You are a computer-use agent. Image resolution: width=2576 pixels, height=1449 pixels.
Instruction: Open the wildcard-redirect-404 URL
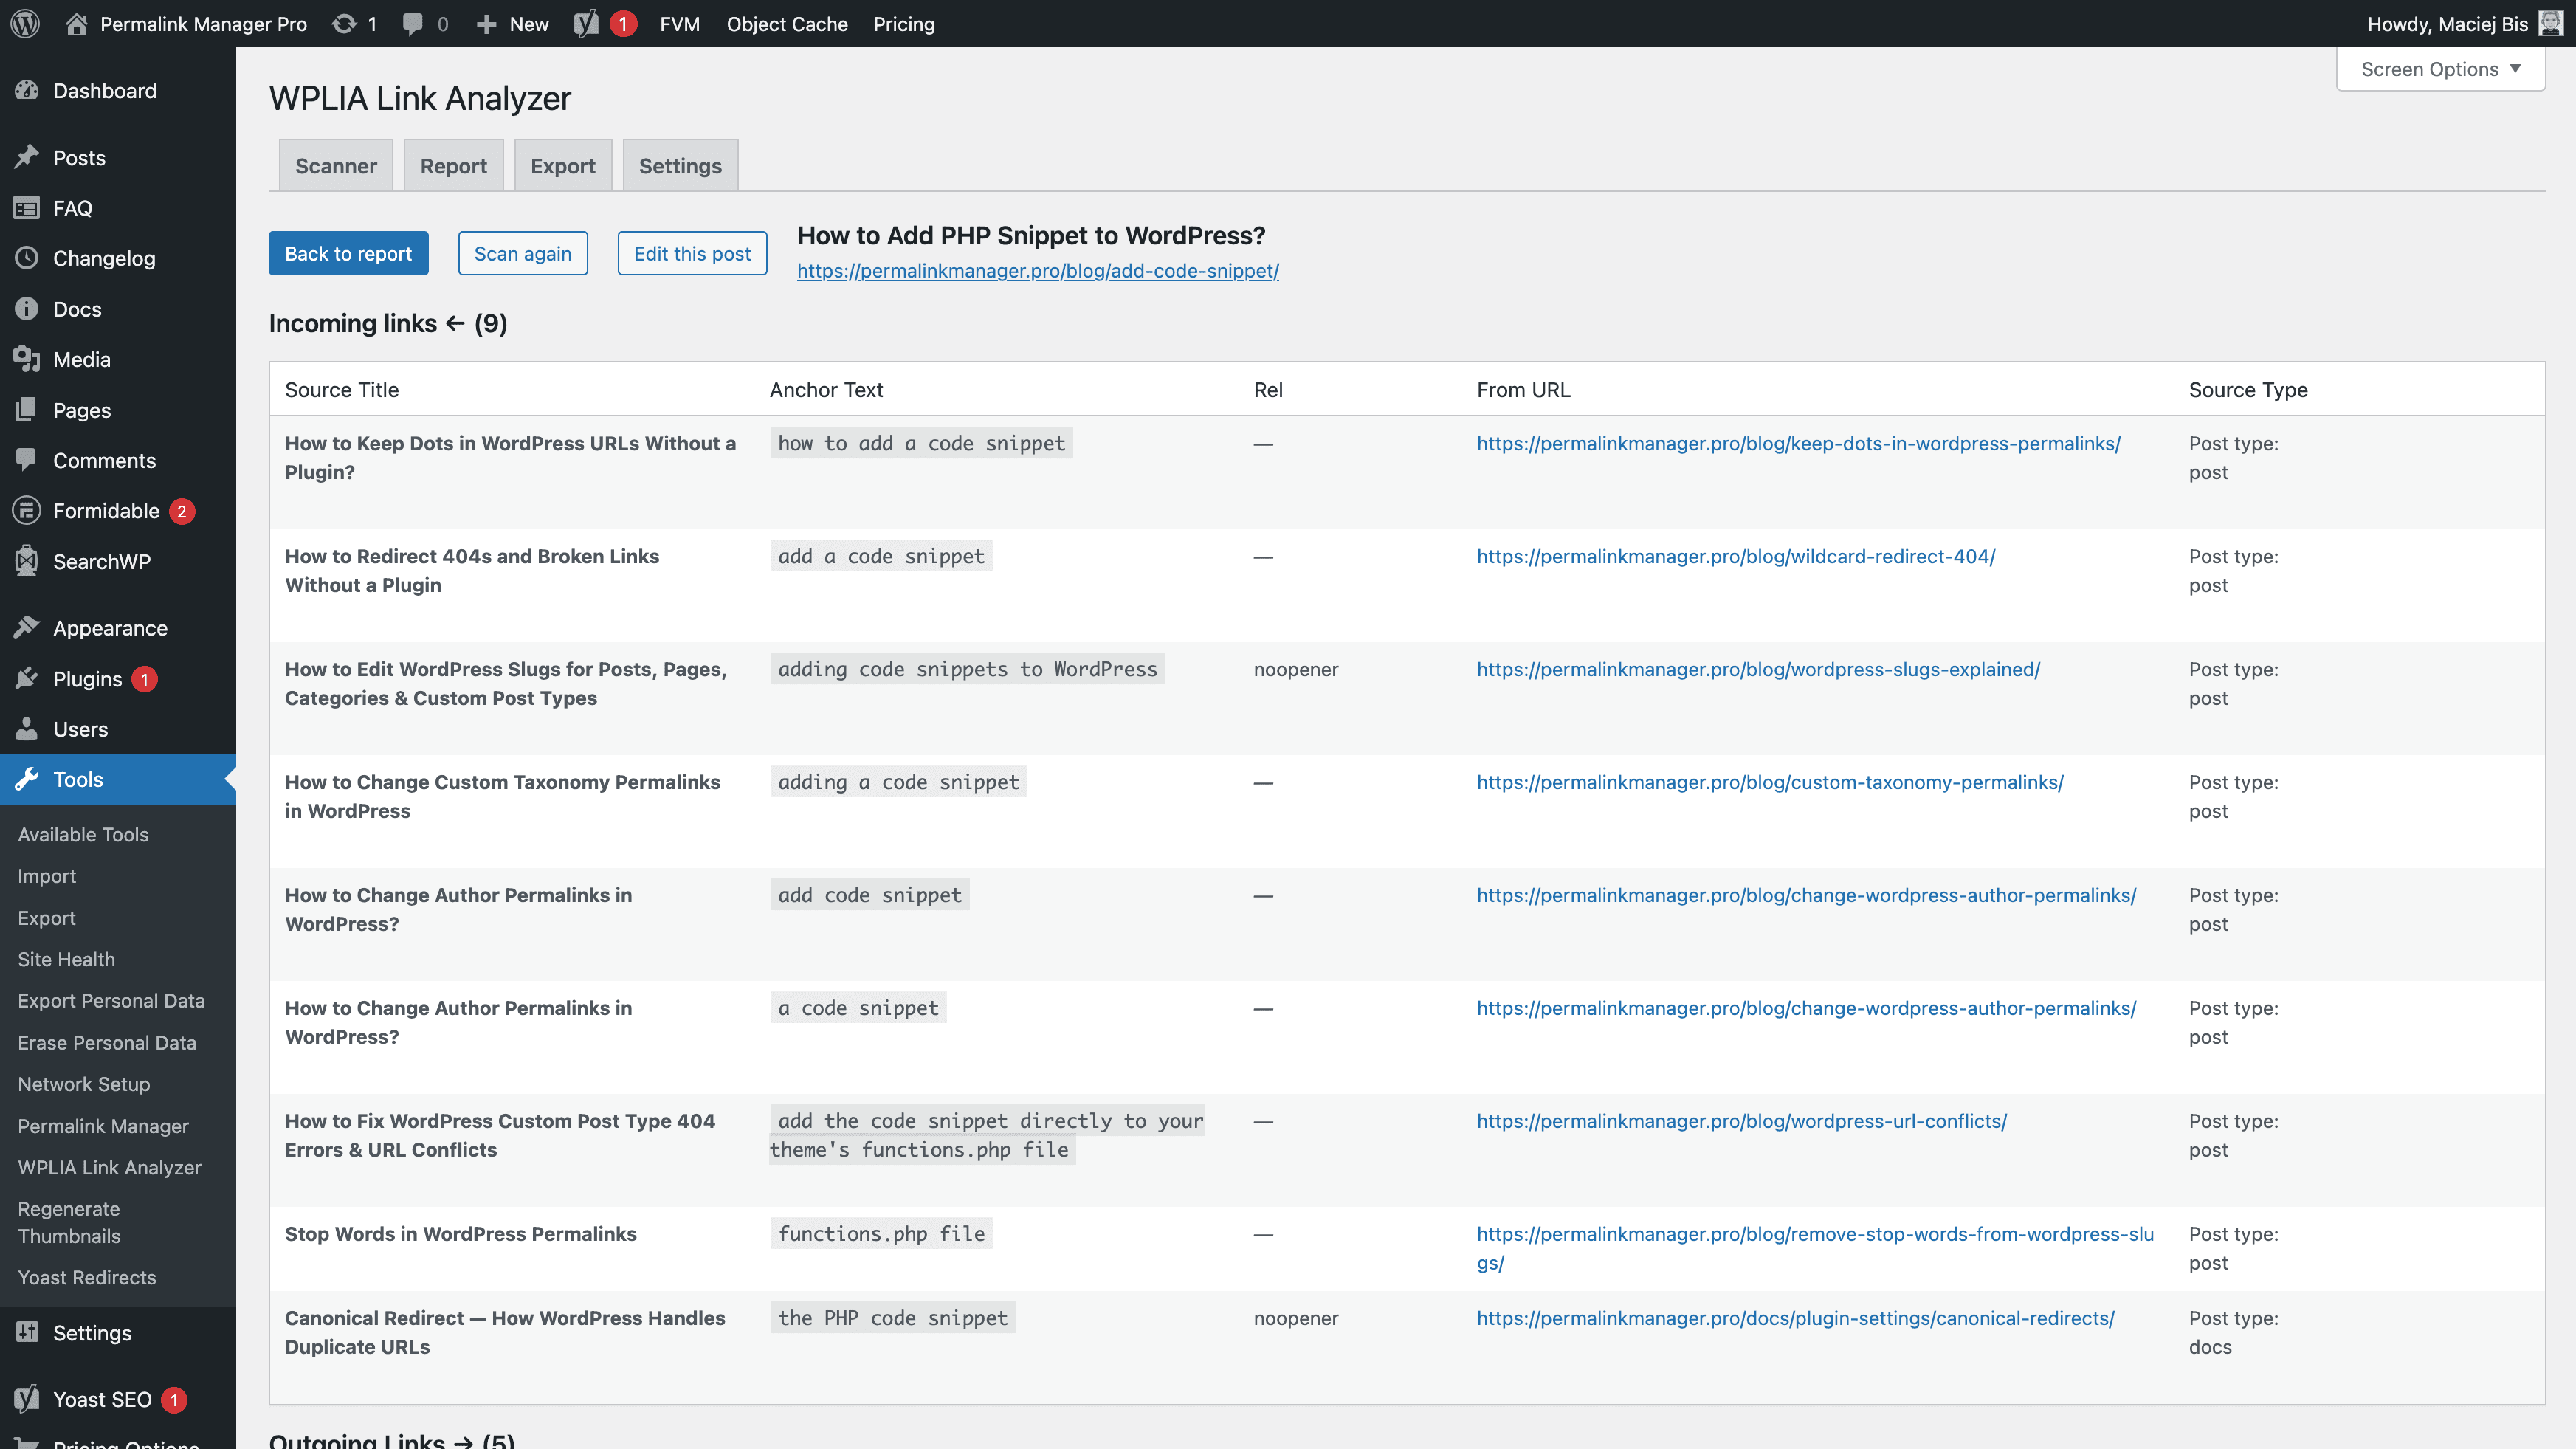[1736, 556]
